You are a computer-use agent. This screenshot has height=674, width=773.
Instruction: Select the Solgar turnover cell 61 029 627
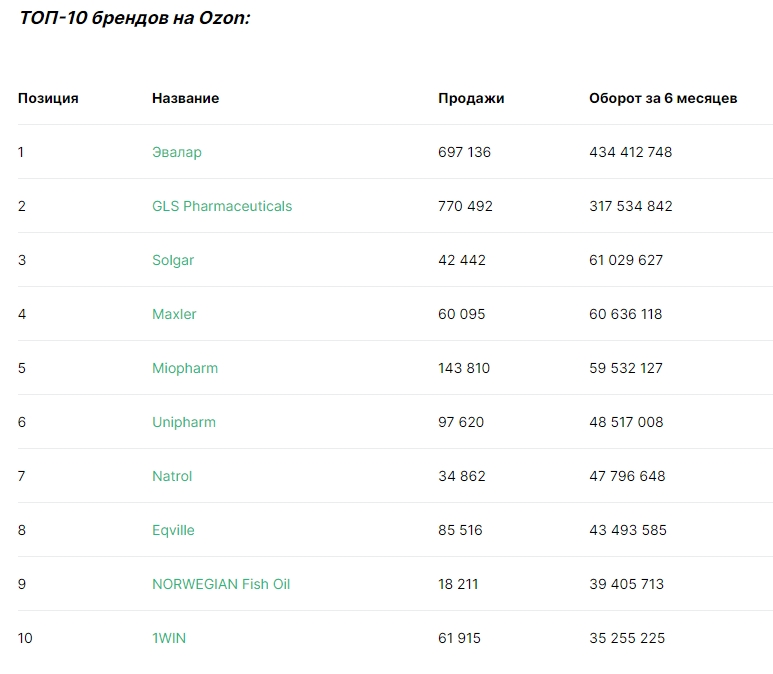[x=626, y=260]
